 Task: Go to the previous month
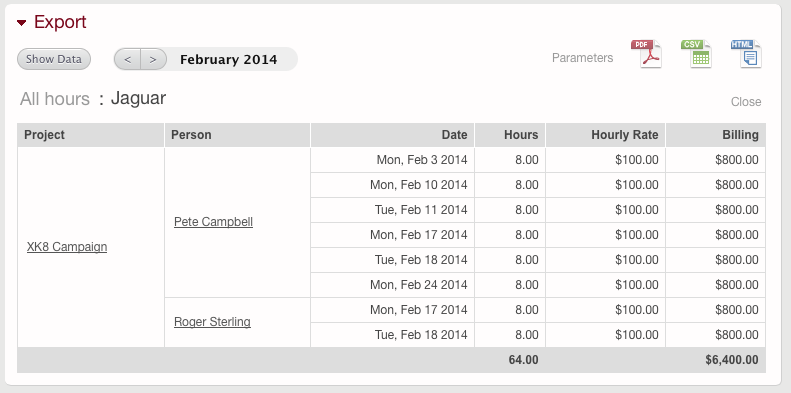128,60
